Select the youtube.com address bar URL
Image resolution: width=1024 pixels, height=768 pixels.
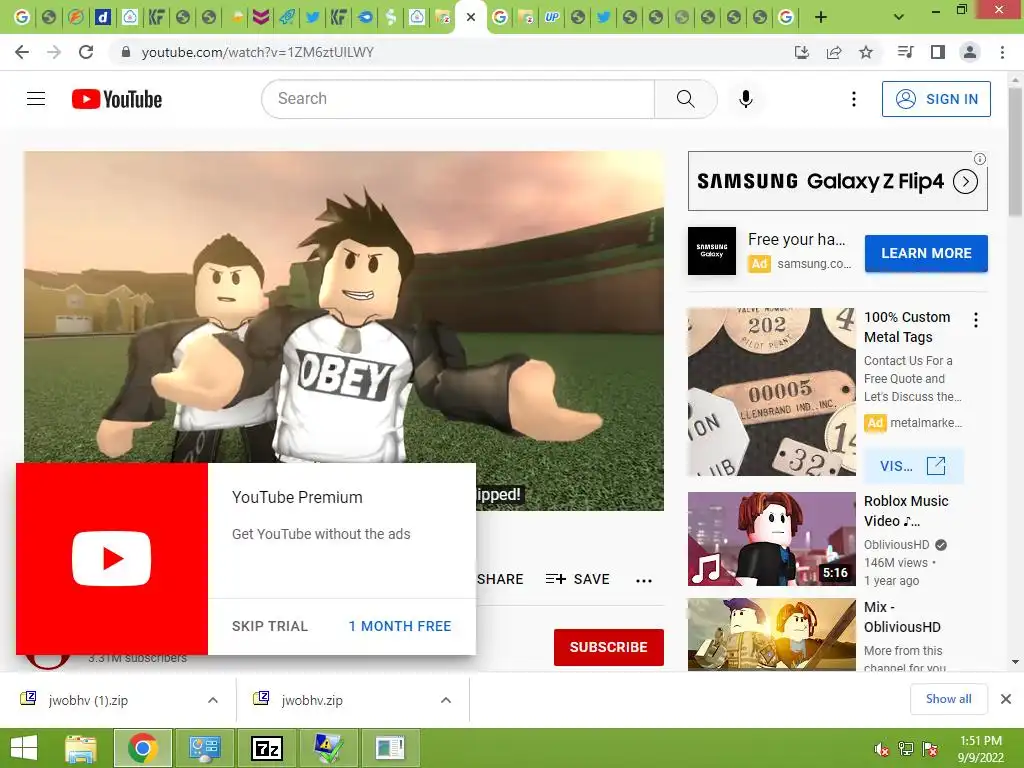coord(258,52)
